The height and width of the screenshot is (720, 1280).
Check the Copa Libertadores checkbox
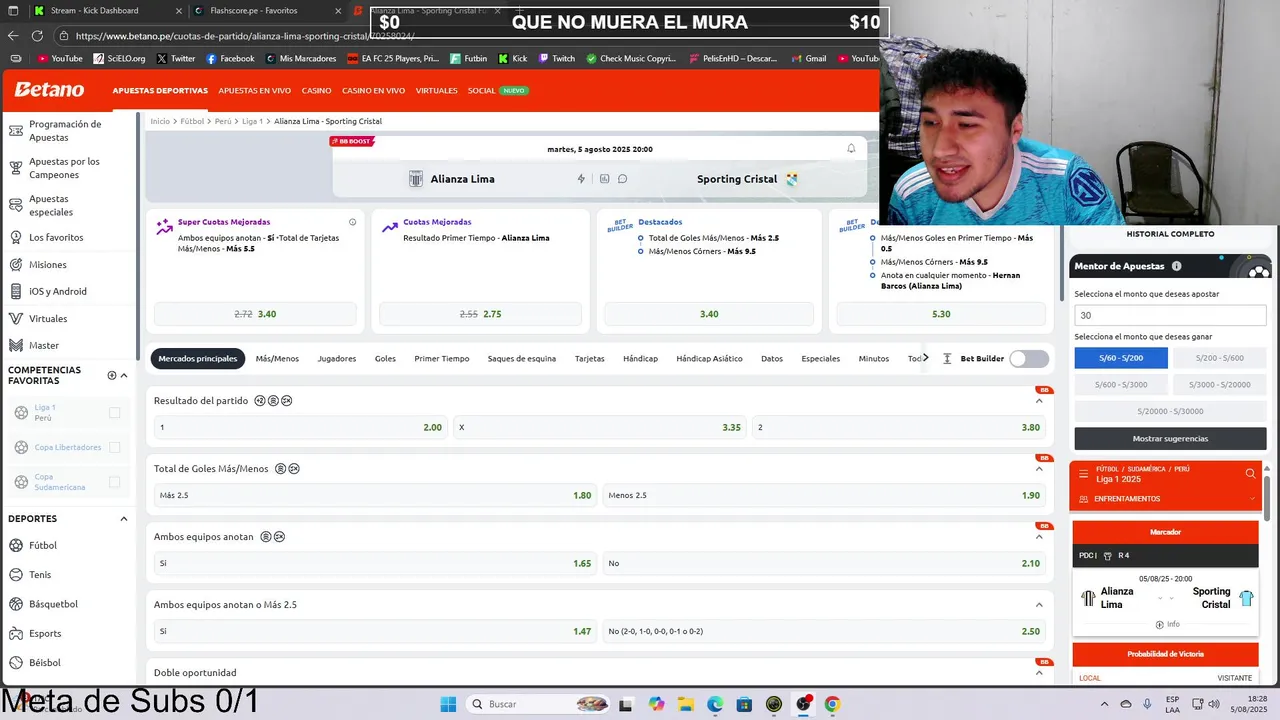(x=114, y=447)
